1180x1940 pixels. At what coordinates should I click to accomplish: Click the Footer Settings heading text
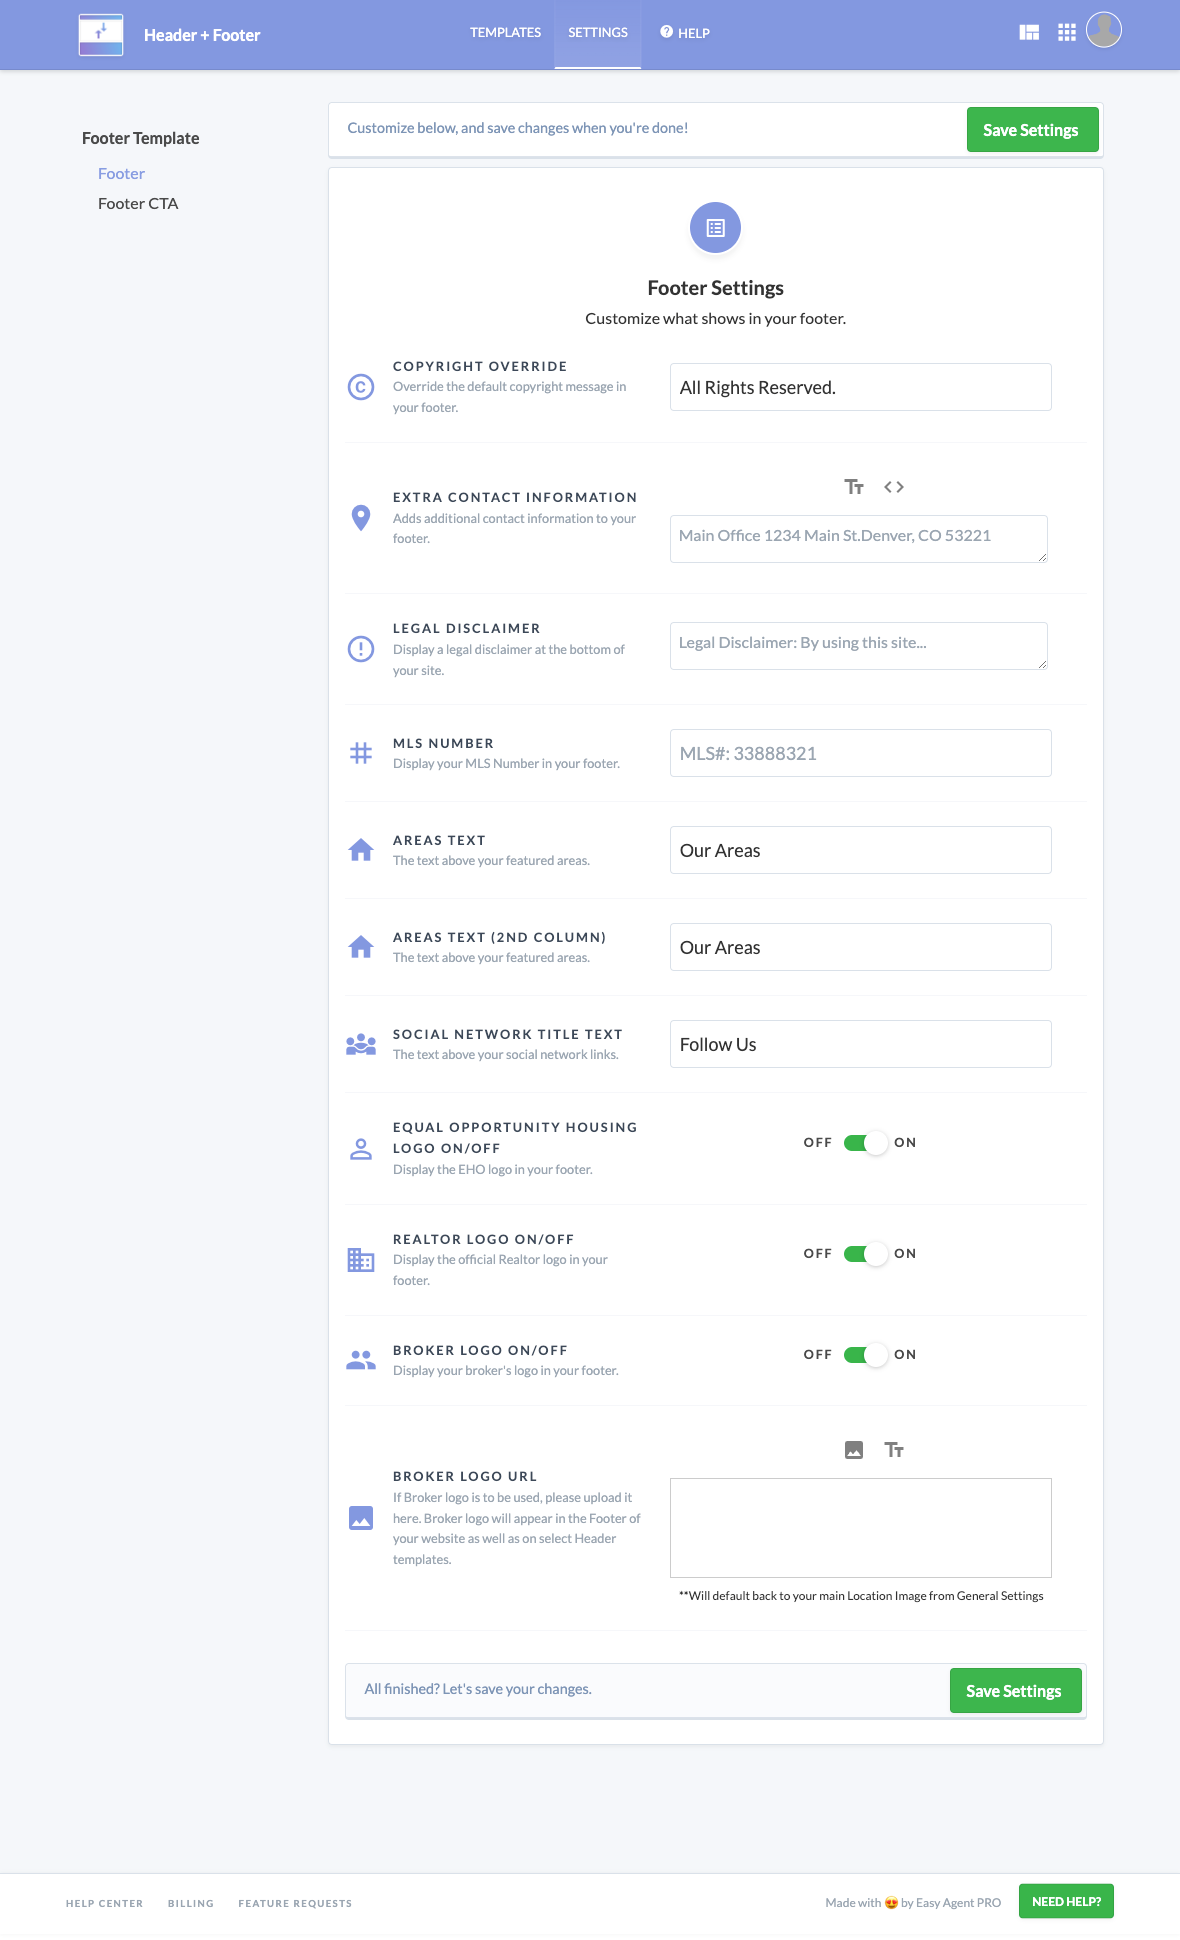(x=715, y=288)
